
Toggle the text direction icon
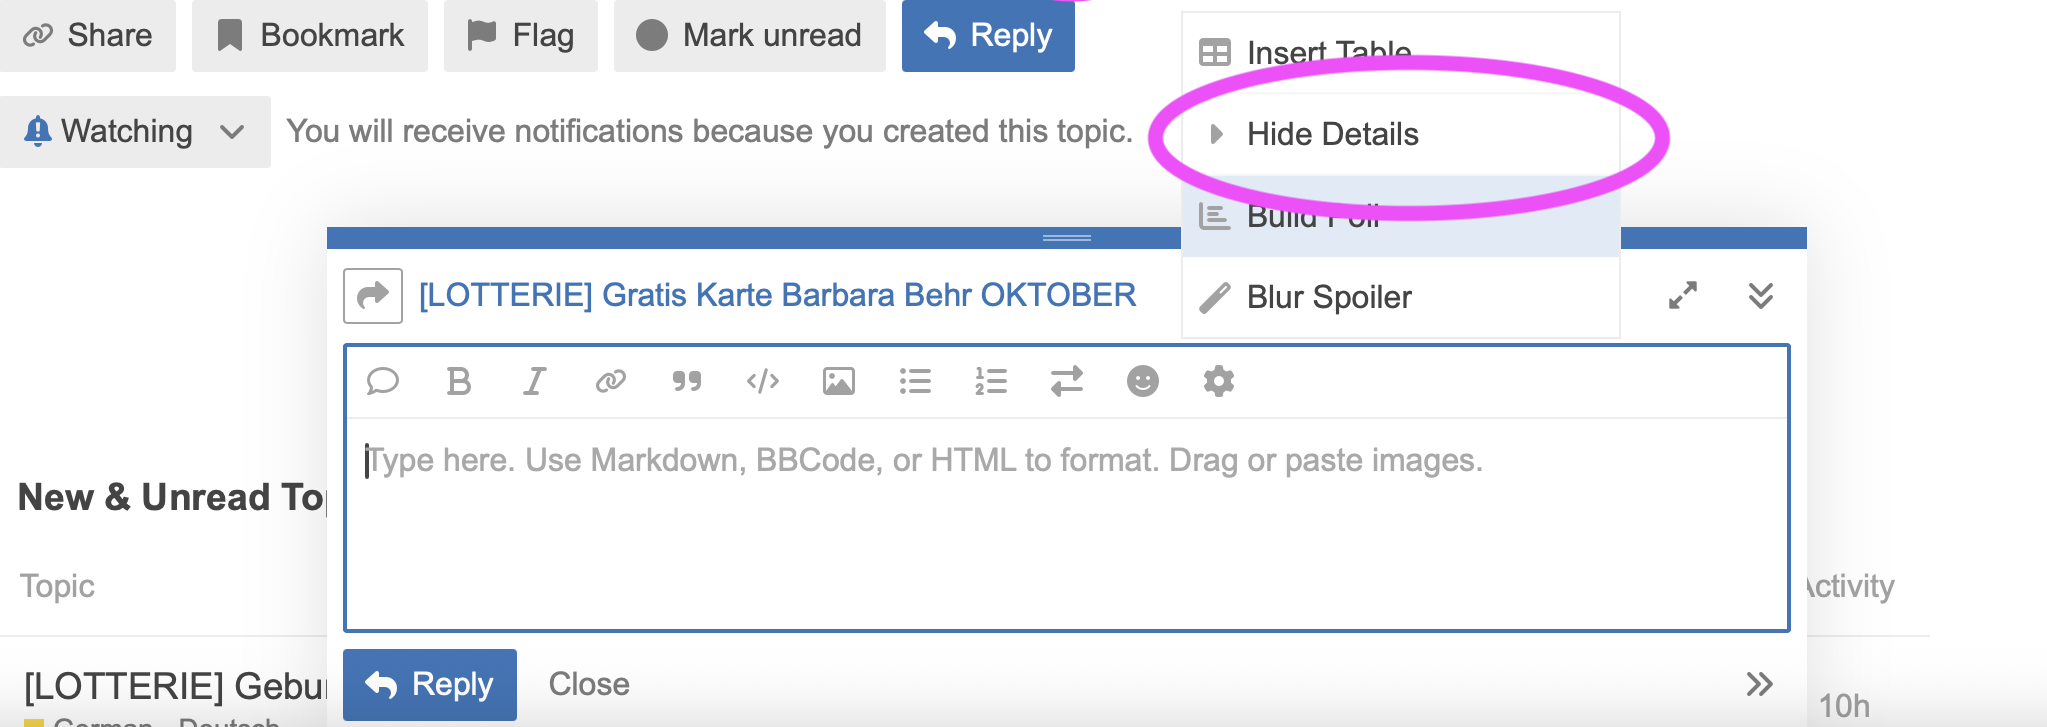[x=1067, y=381]
